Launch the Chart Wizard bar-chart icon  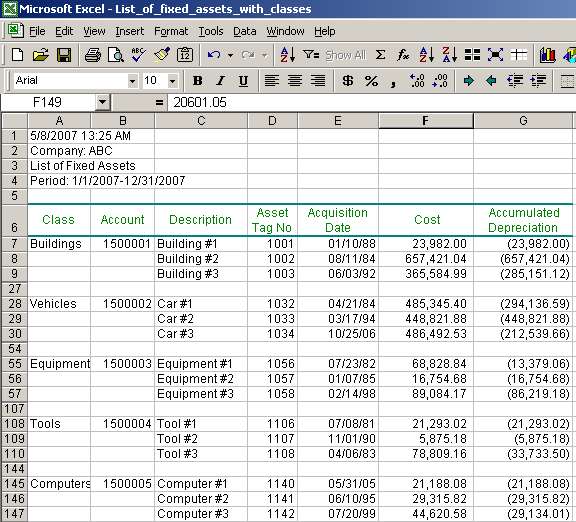(547, 55)
